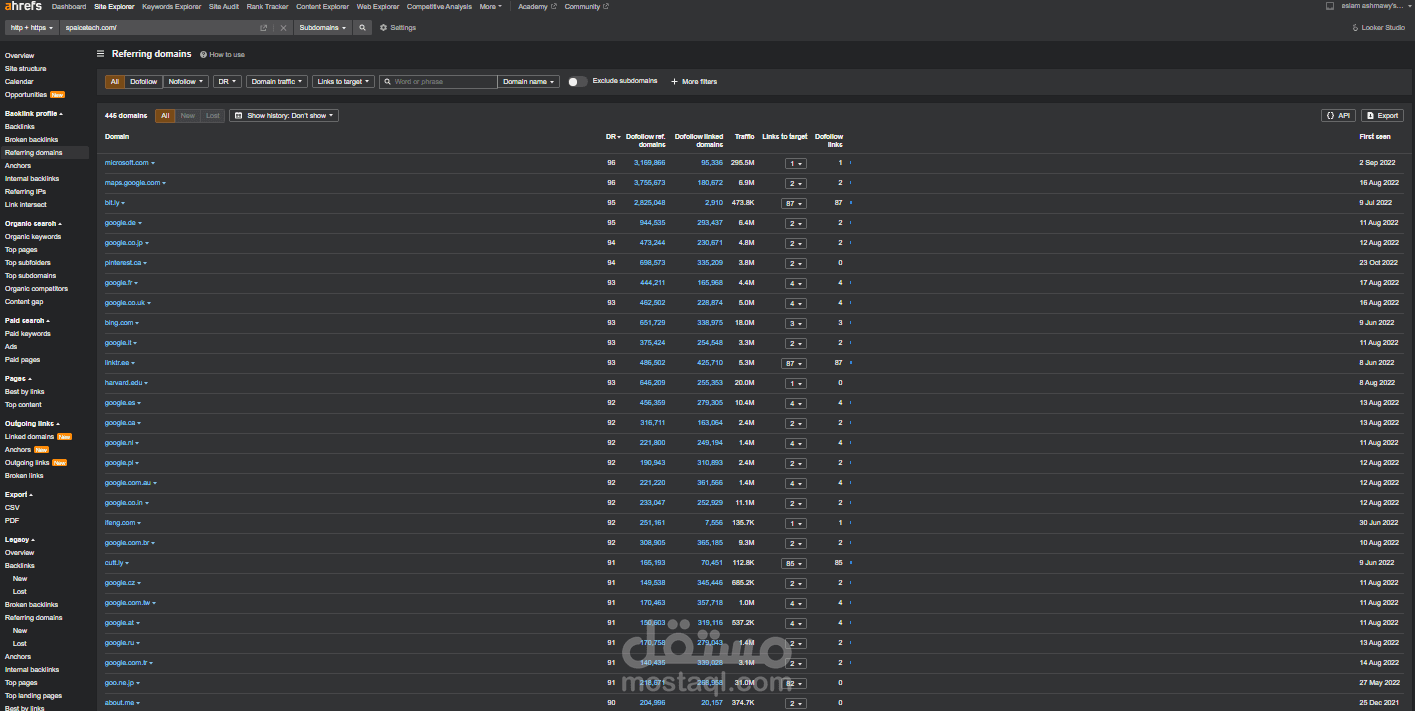Collapse Organic search sidebar section
This screenshot has width=1415, height=711.
tap(33, 224)
